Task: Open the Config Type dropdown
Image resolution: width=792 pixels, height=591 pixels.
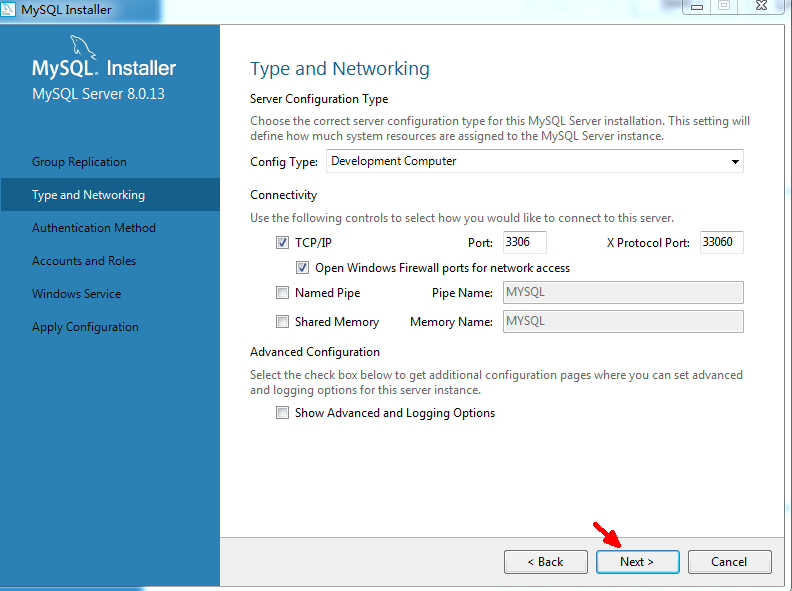Action: point(535,161)
